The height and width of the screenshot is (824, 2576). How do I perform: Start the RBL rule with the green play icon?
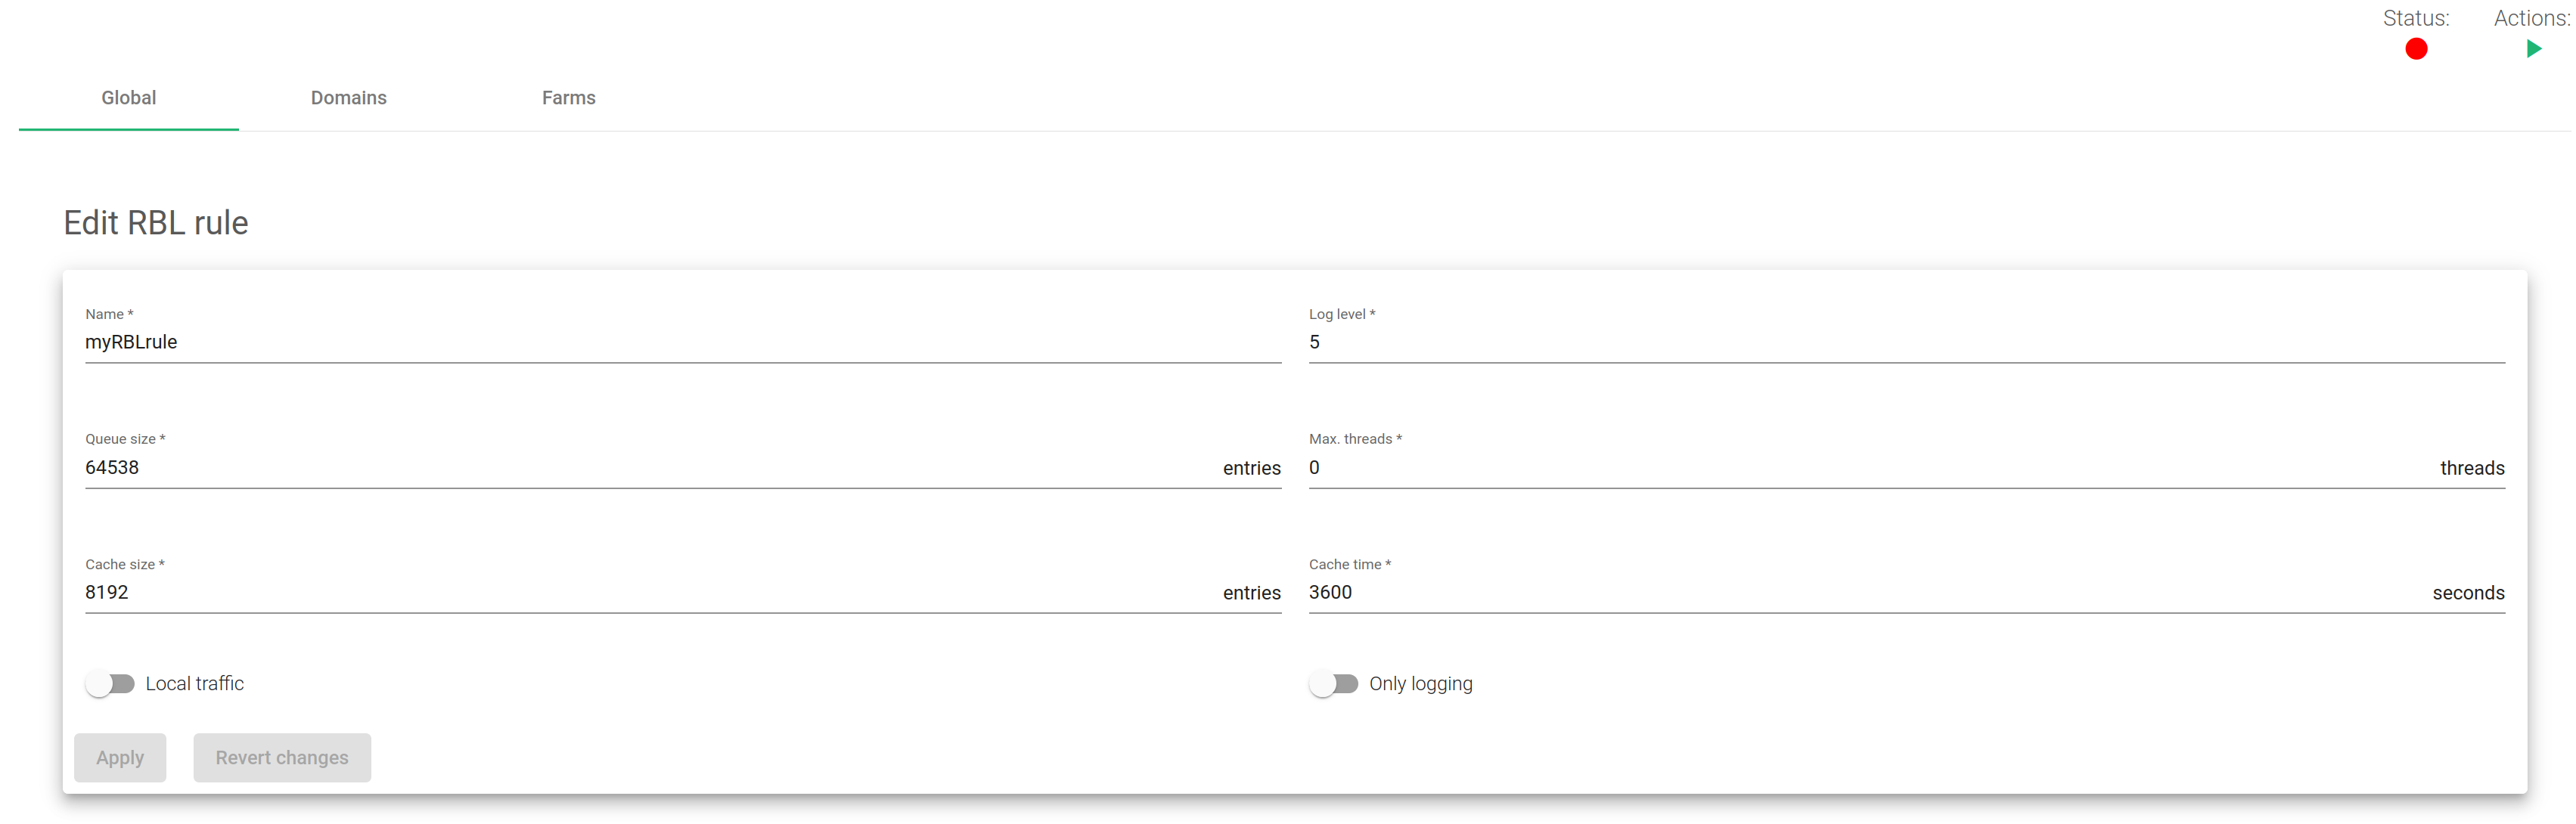point(2533,49)
